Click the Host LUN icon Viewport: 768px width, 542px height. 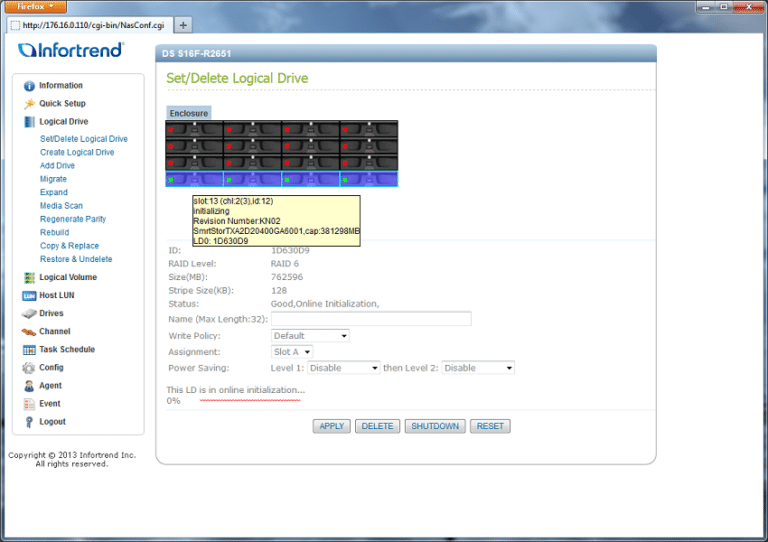point(29,296)
